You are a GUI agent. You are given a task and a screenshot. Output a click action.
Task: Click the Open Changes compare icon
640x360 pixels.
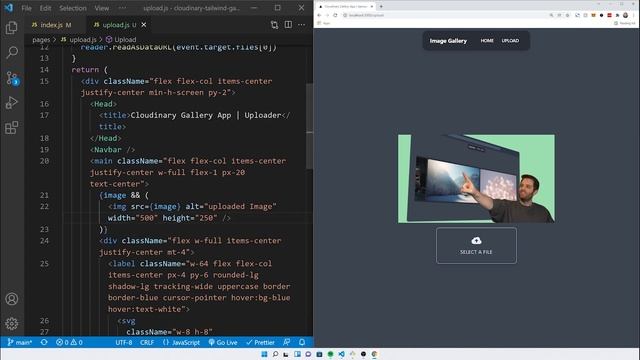click(x=274, y=25)
